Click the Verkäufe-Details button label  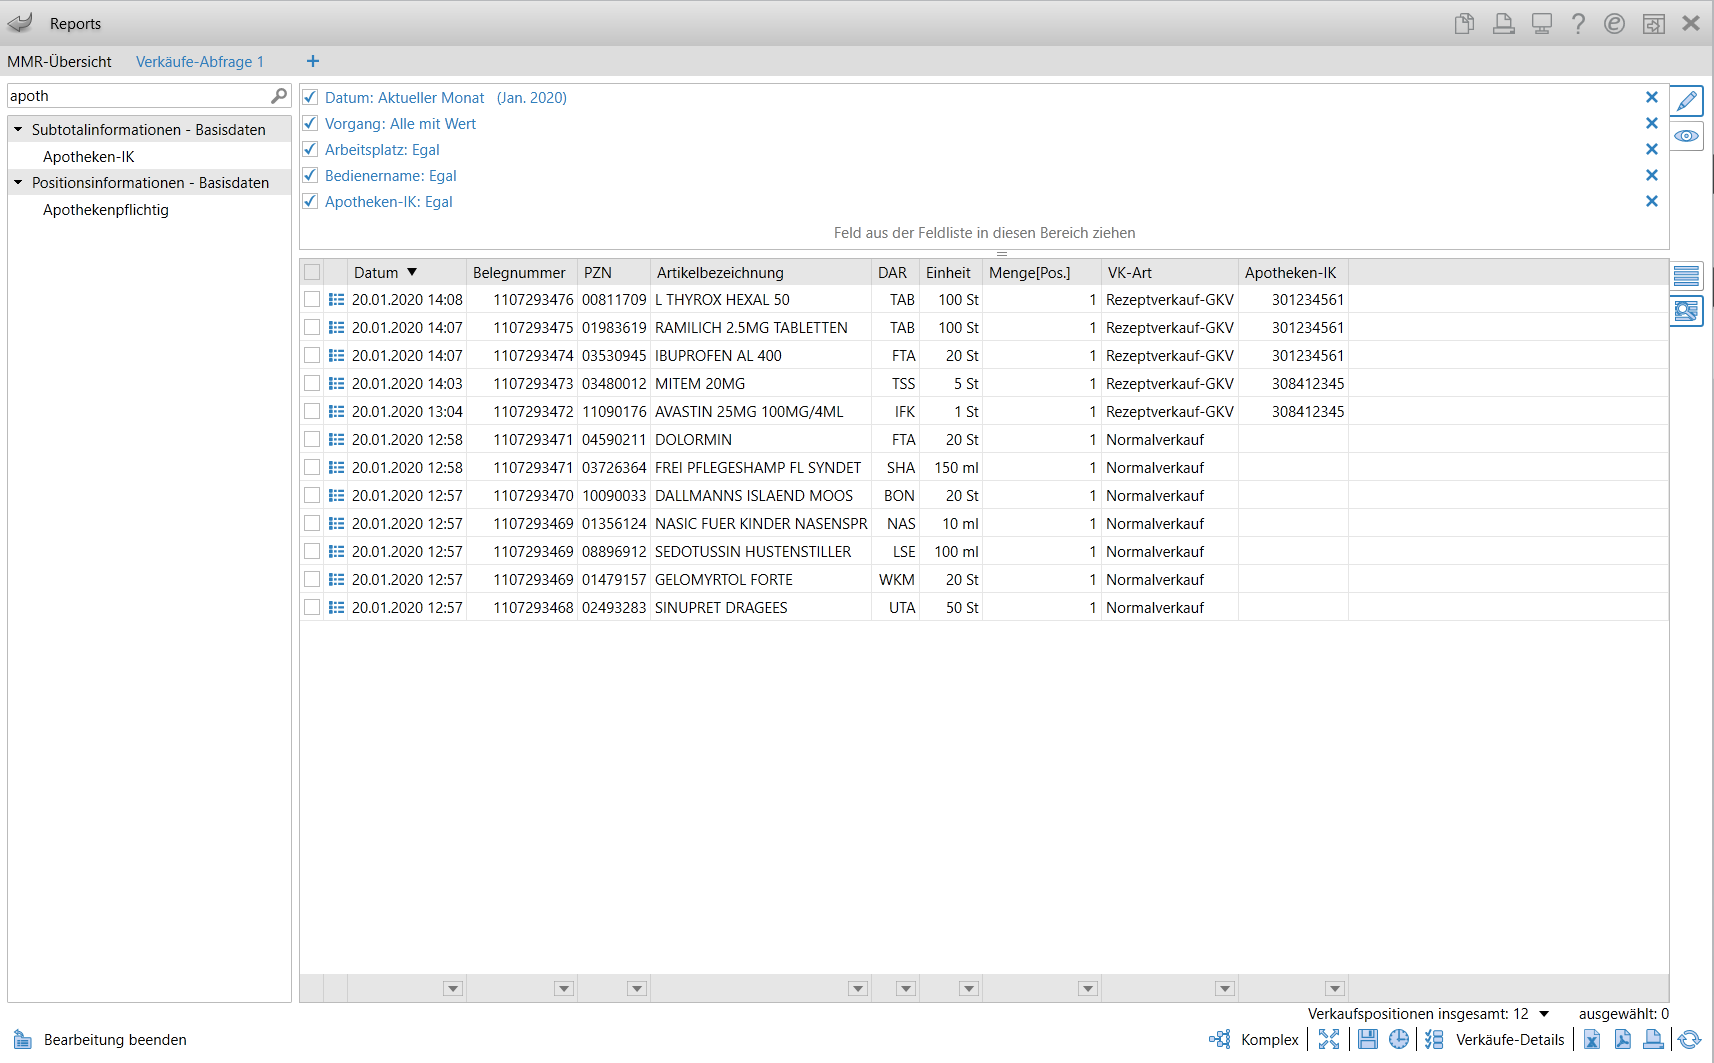click(1510, 1039)
